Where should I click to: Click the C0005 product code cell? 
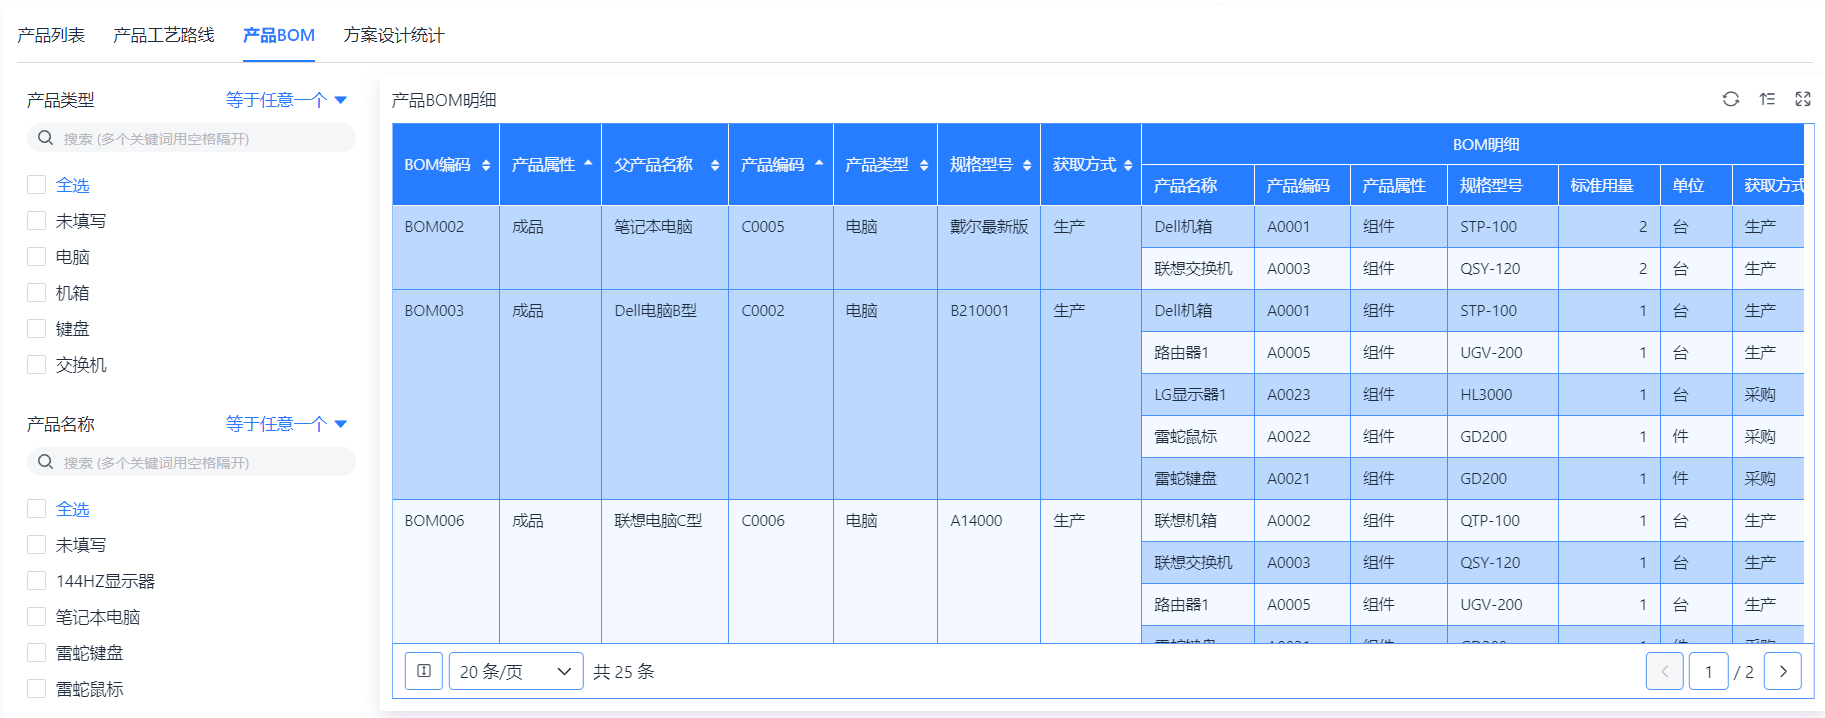pos(781,247)
